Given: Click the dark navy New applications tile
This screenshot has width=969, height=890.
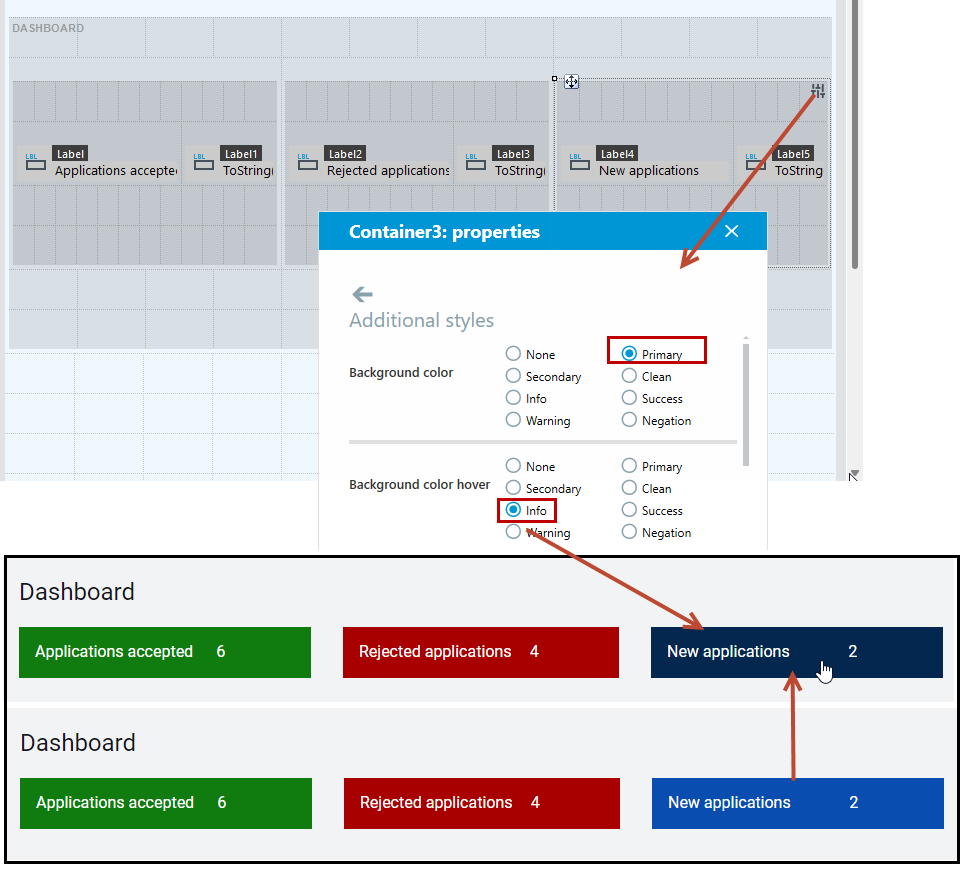Looking at the screenshot, I should point(797,652).
